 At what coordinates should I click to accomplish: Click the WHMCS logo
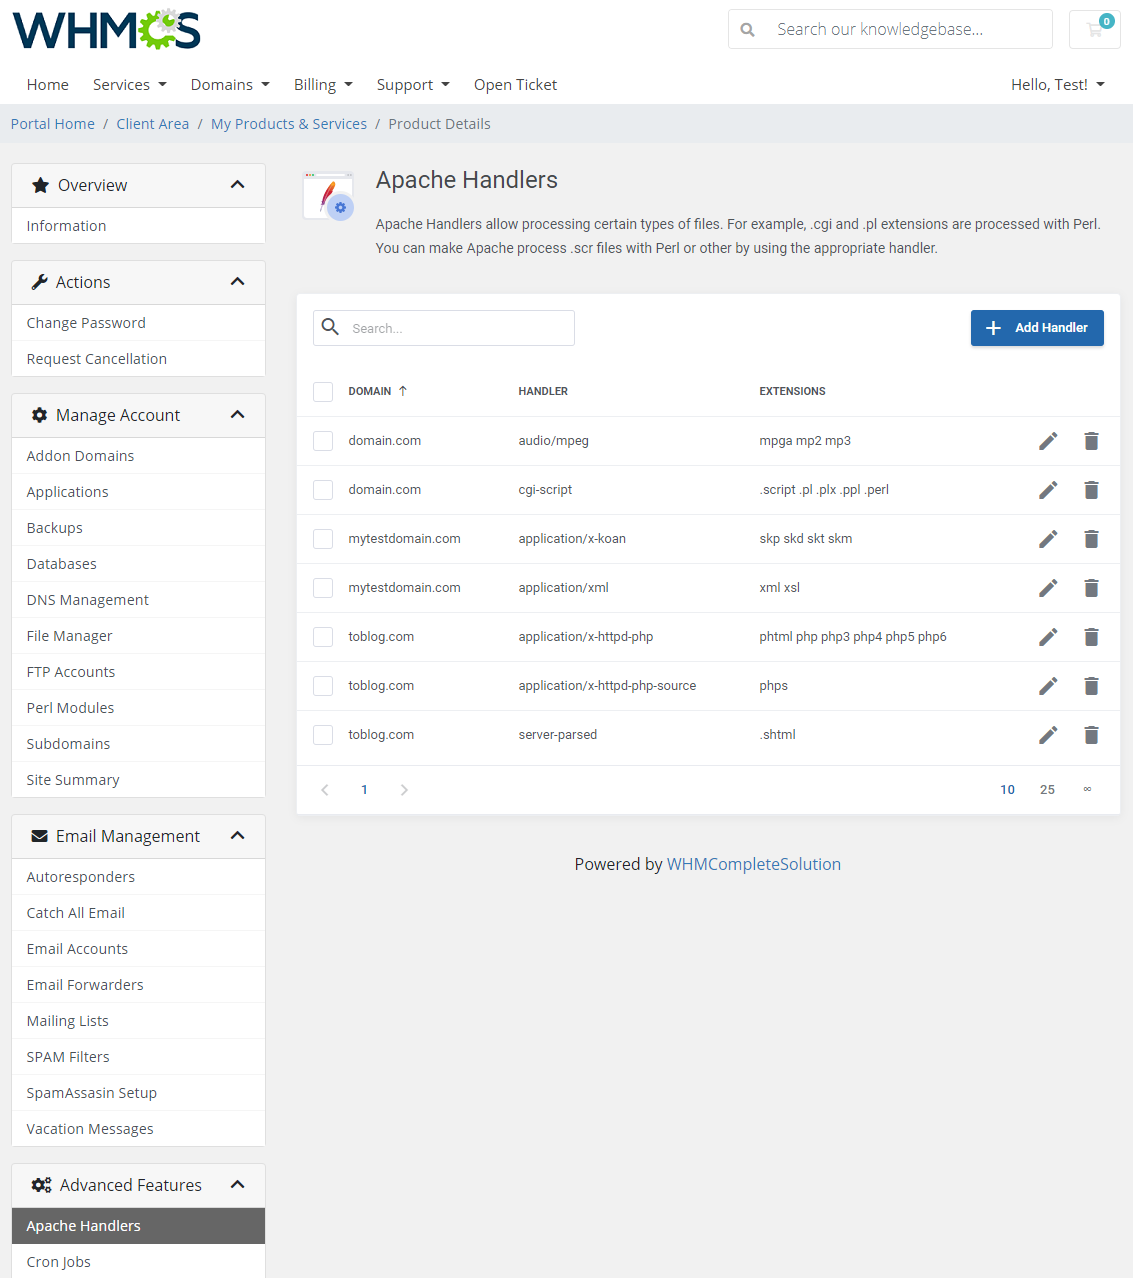[x=106, y=29]
